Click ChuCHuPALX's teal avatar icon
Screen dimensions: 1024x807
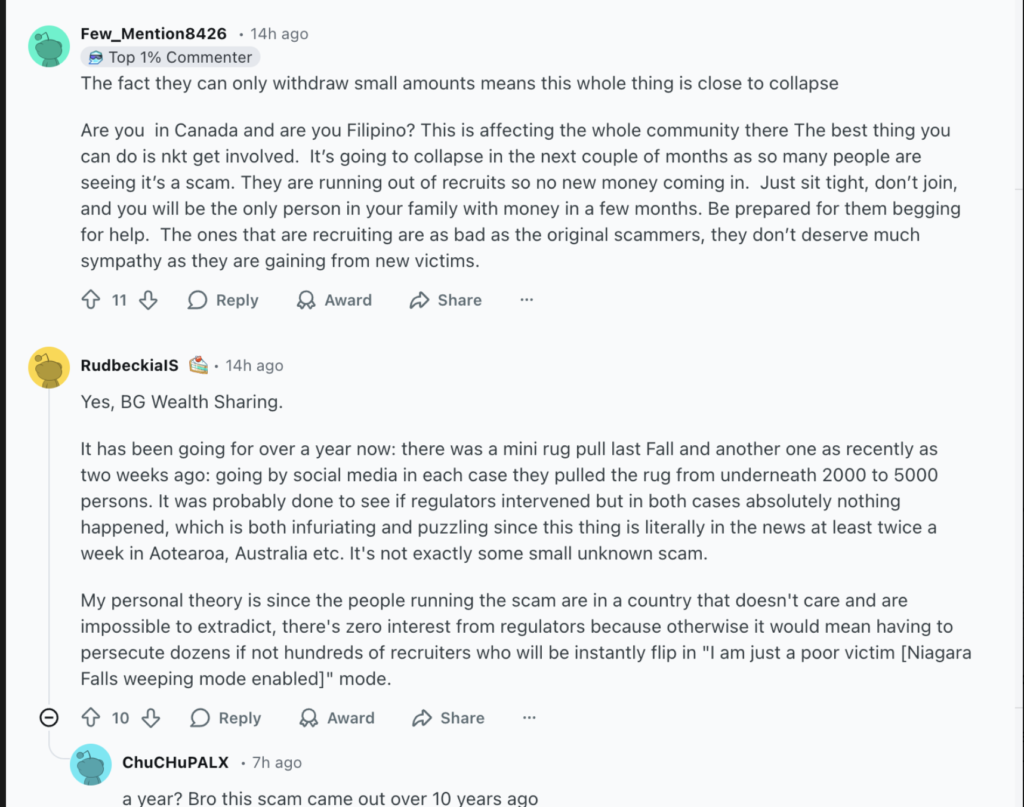click(91, 764)
